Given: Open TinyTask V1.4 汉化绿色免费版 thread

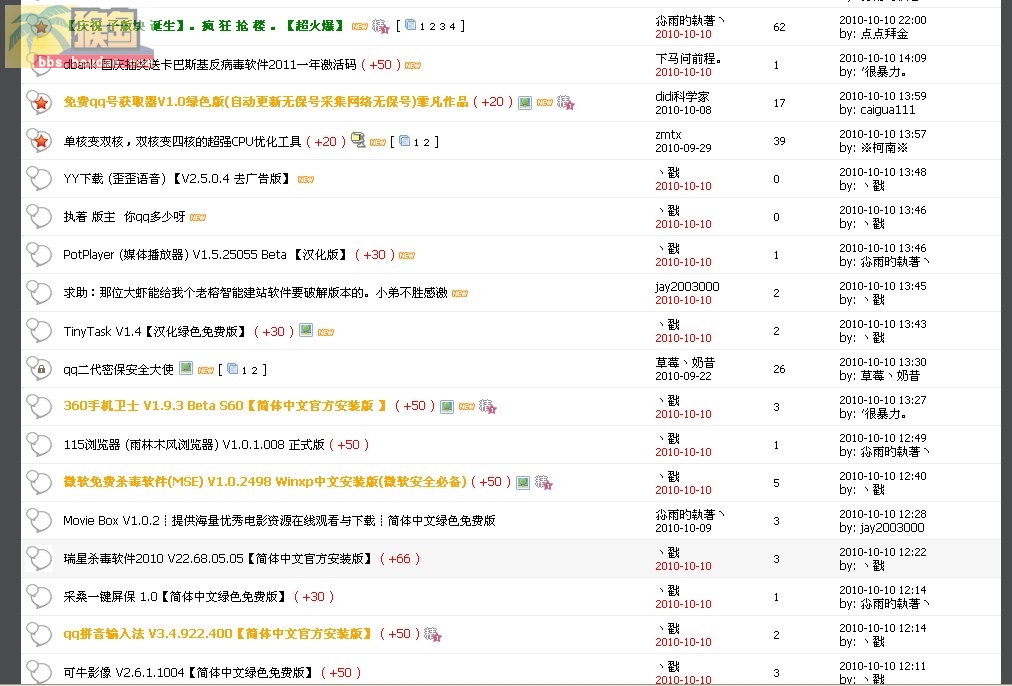Looking at the screenshot, I should point(155,331).
